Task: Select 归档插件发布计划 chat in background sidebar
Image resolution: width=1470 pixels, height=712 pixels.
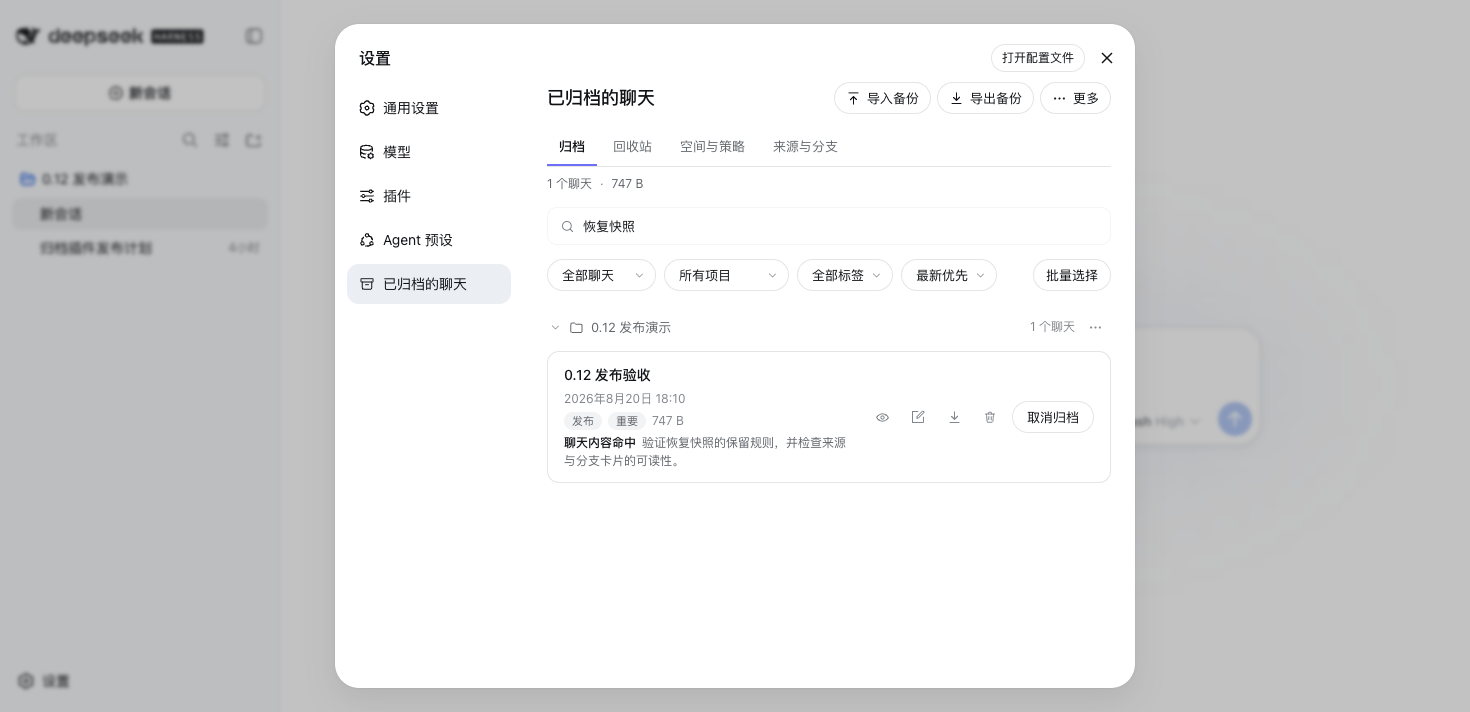Action: tap(140, 248)
